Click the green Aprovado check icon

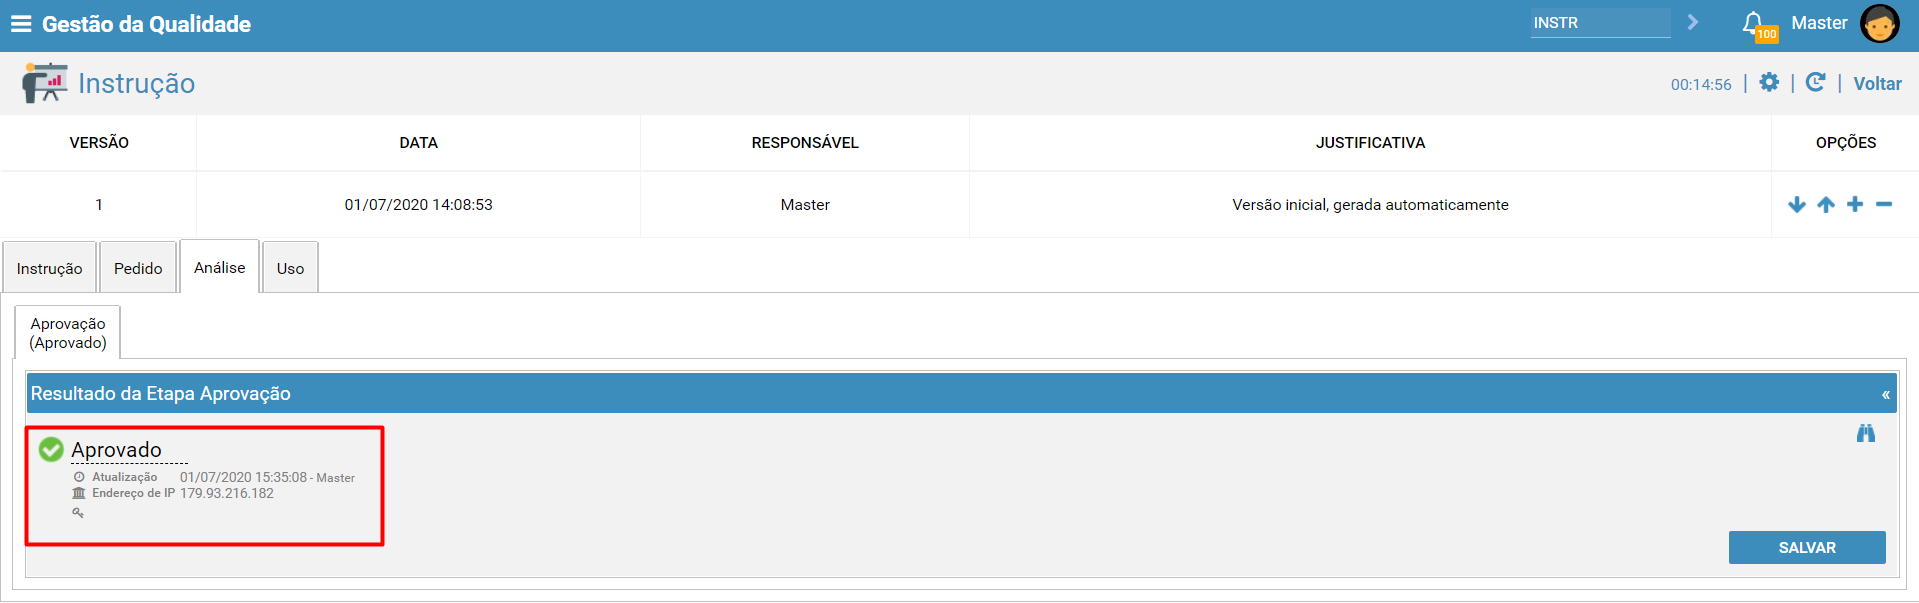tap(51, 450)
